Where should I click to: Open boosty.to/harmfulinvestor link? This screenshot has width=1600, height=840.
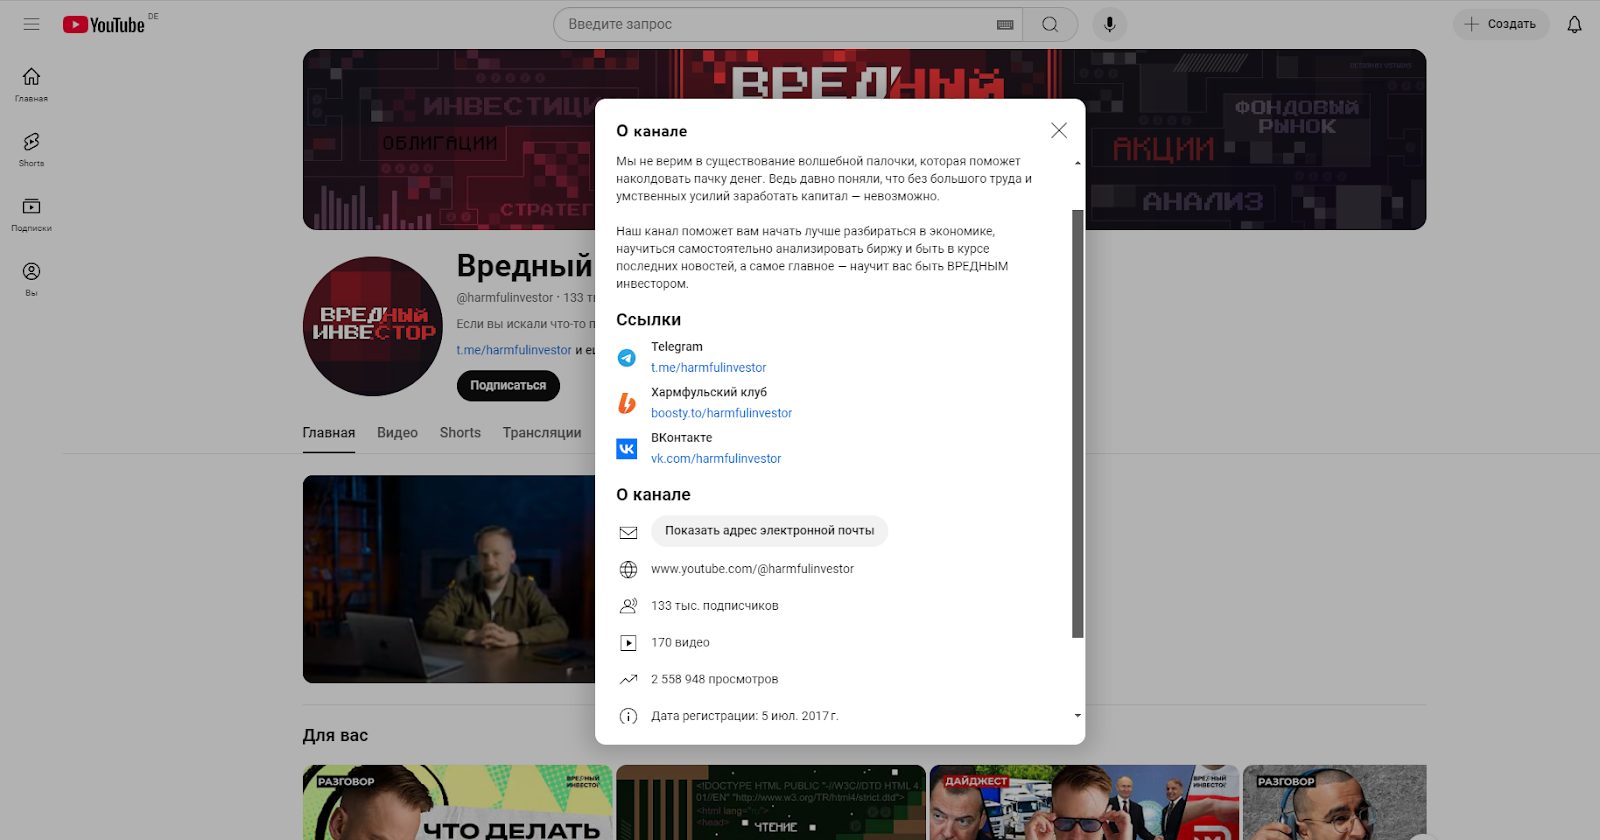[721, 413]
